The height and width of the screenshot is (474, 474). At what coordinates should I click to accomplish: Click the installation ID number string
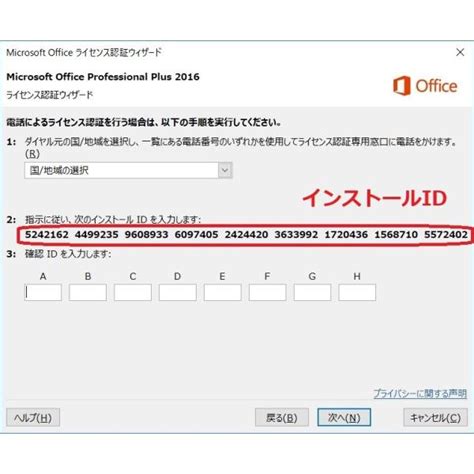246,235
